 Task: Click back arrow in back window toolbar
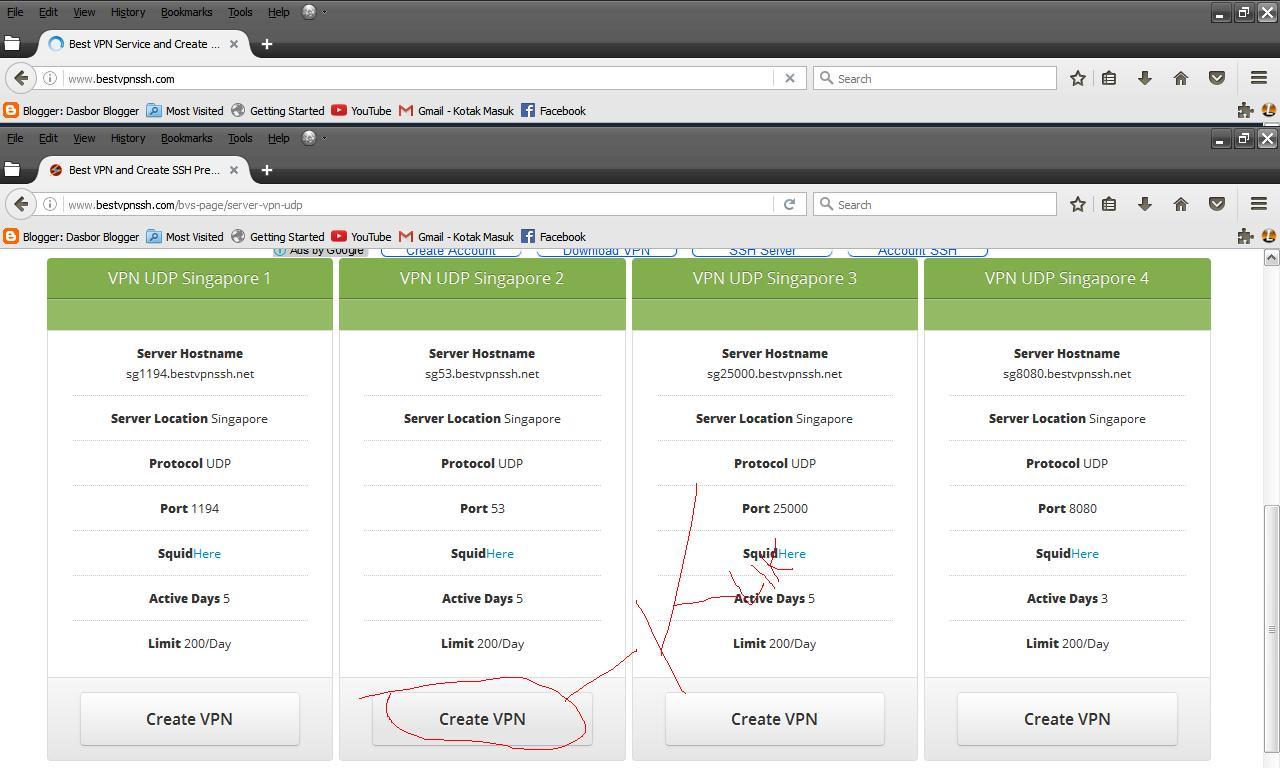coord(21,78)
